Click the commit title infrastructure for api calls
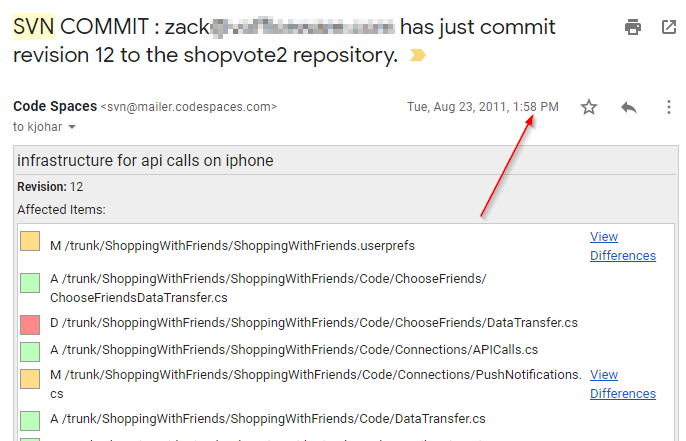This screenshot has width=686, height=441. coord(145,161)
